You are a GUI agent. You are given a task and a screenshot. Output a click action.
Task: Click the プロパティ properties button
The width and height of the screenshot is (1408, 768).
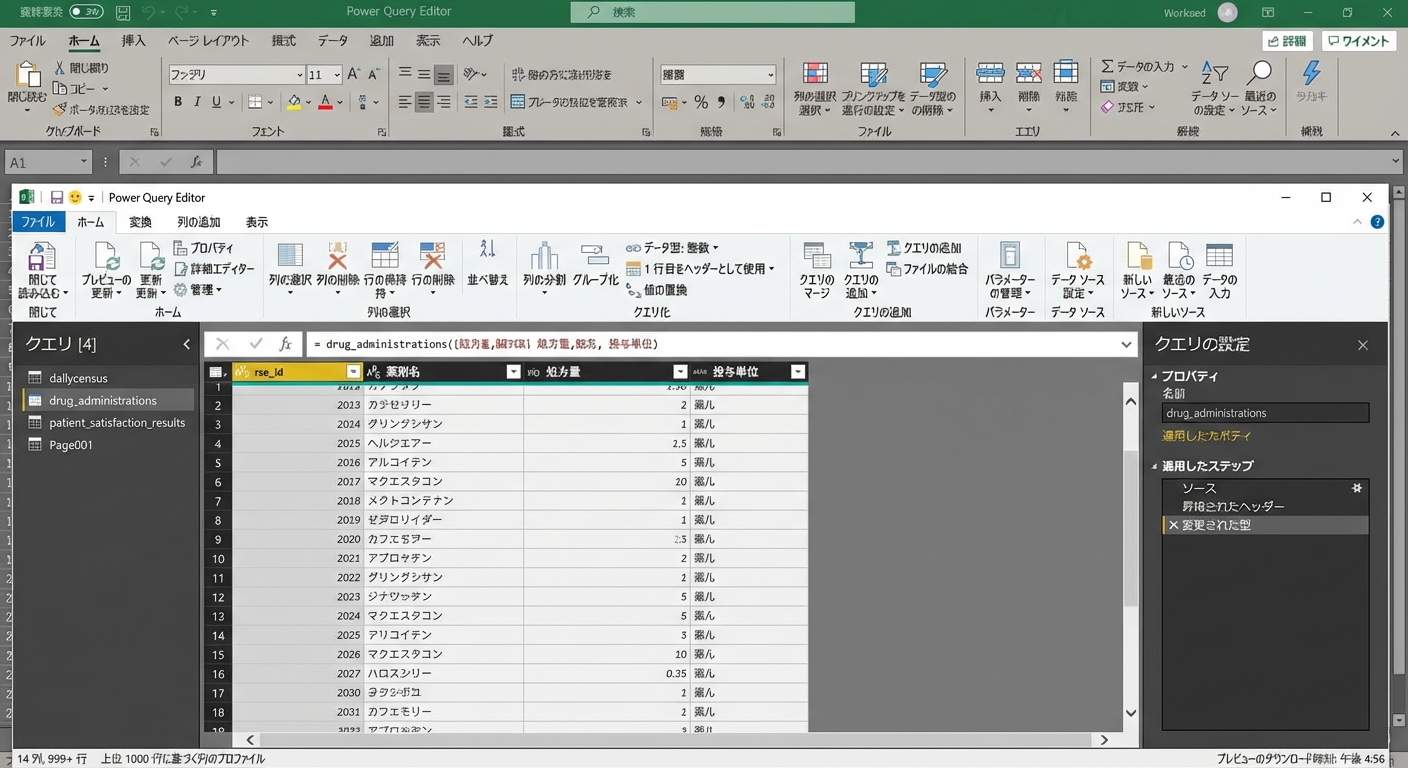[x=204, y=248]
